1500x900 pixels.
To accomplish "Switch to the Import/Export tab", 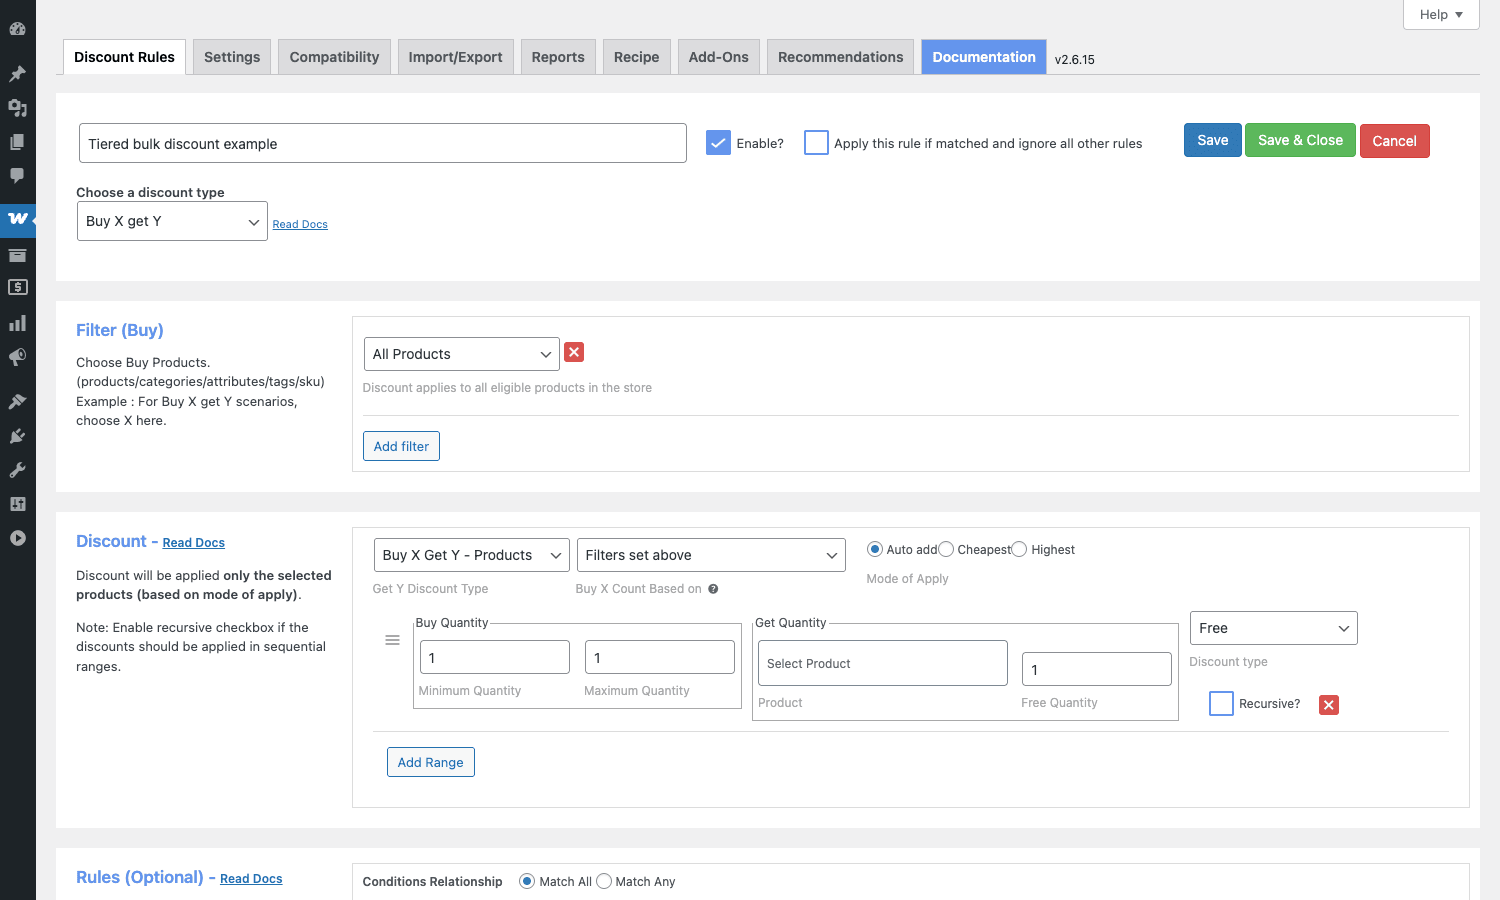I will 455,57.
